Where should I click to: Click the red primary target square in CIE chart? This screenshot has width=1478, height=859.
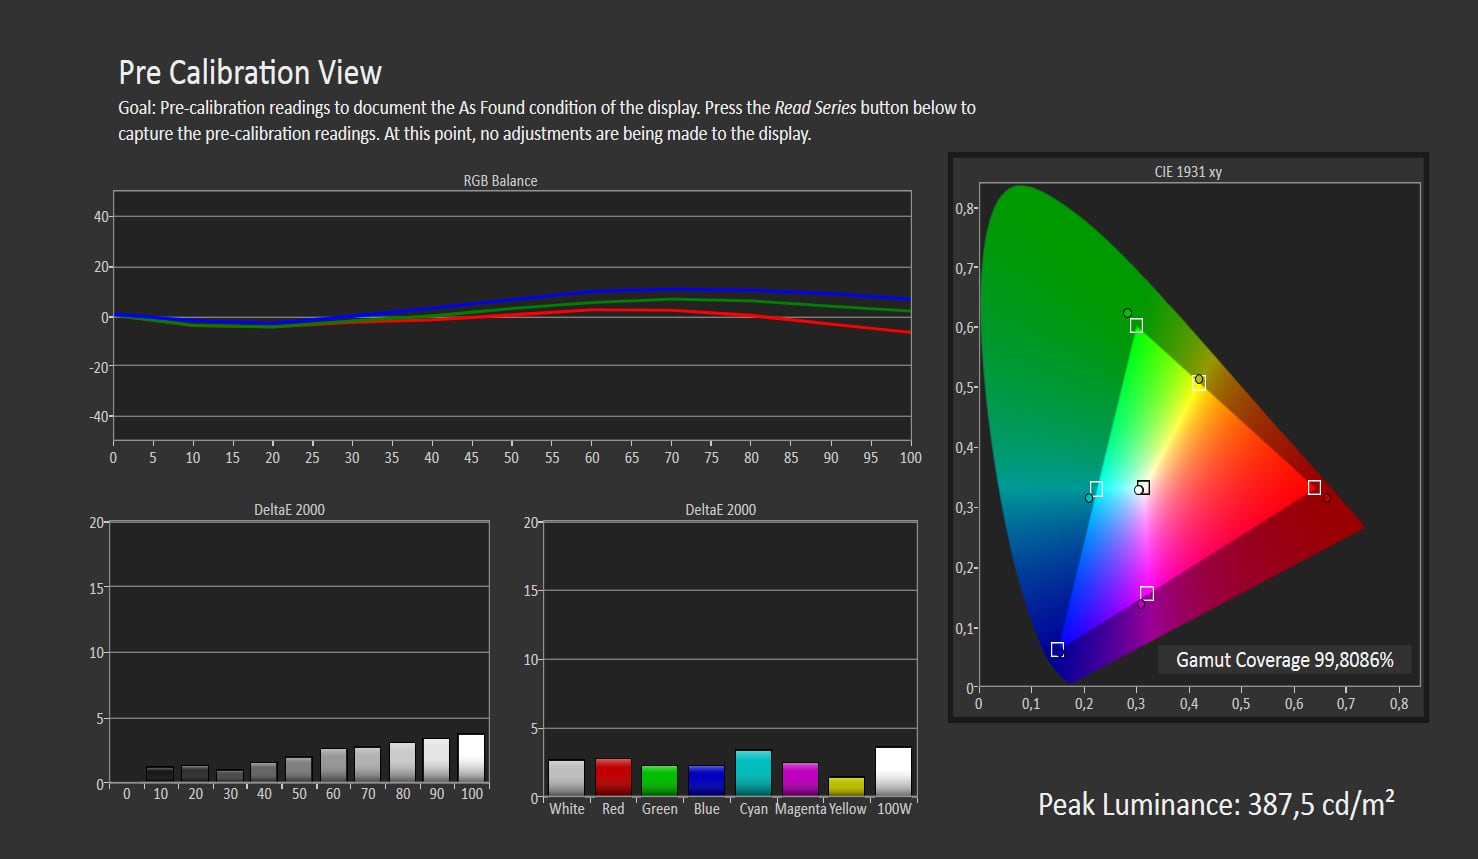pyautogui.click(x=1314, y=487)
